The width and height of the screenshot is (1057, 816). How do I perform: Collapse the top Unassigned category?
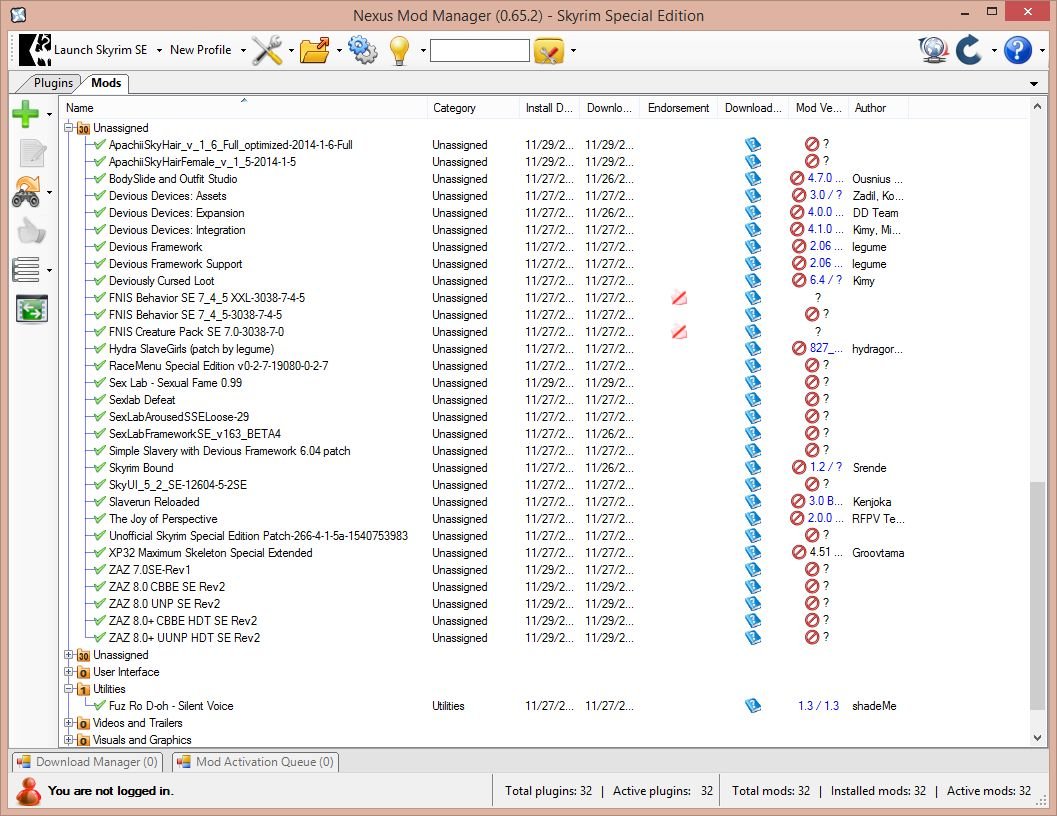tap(69, 127)
